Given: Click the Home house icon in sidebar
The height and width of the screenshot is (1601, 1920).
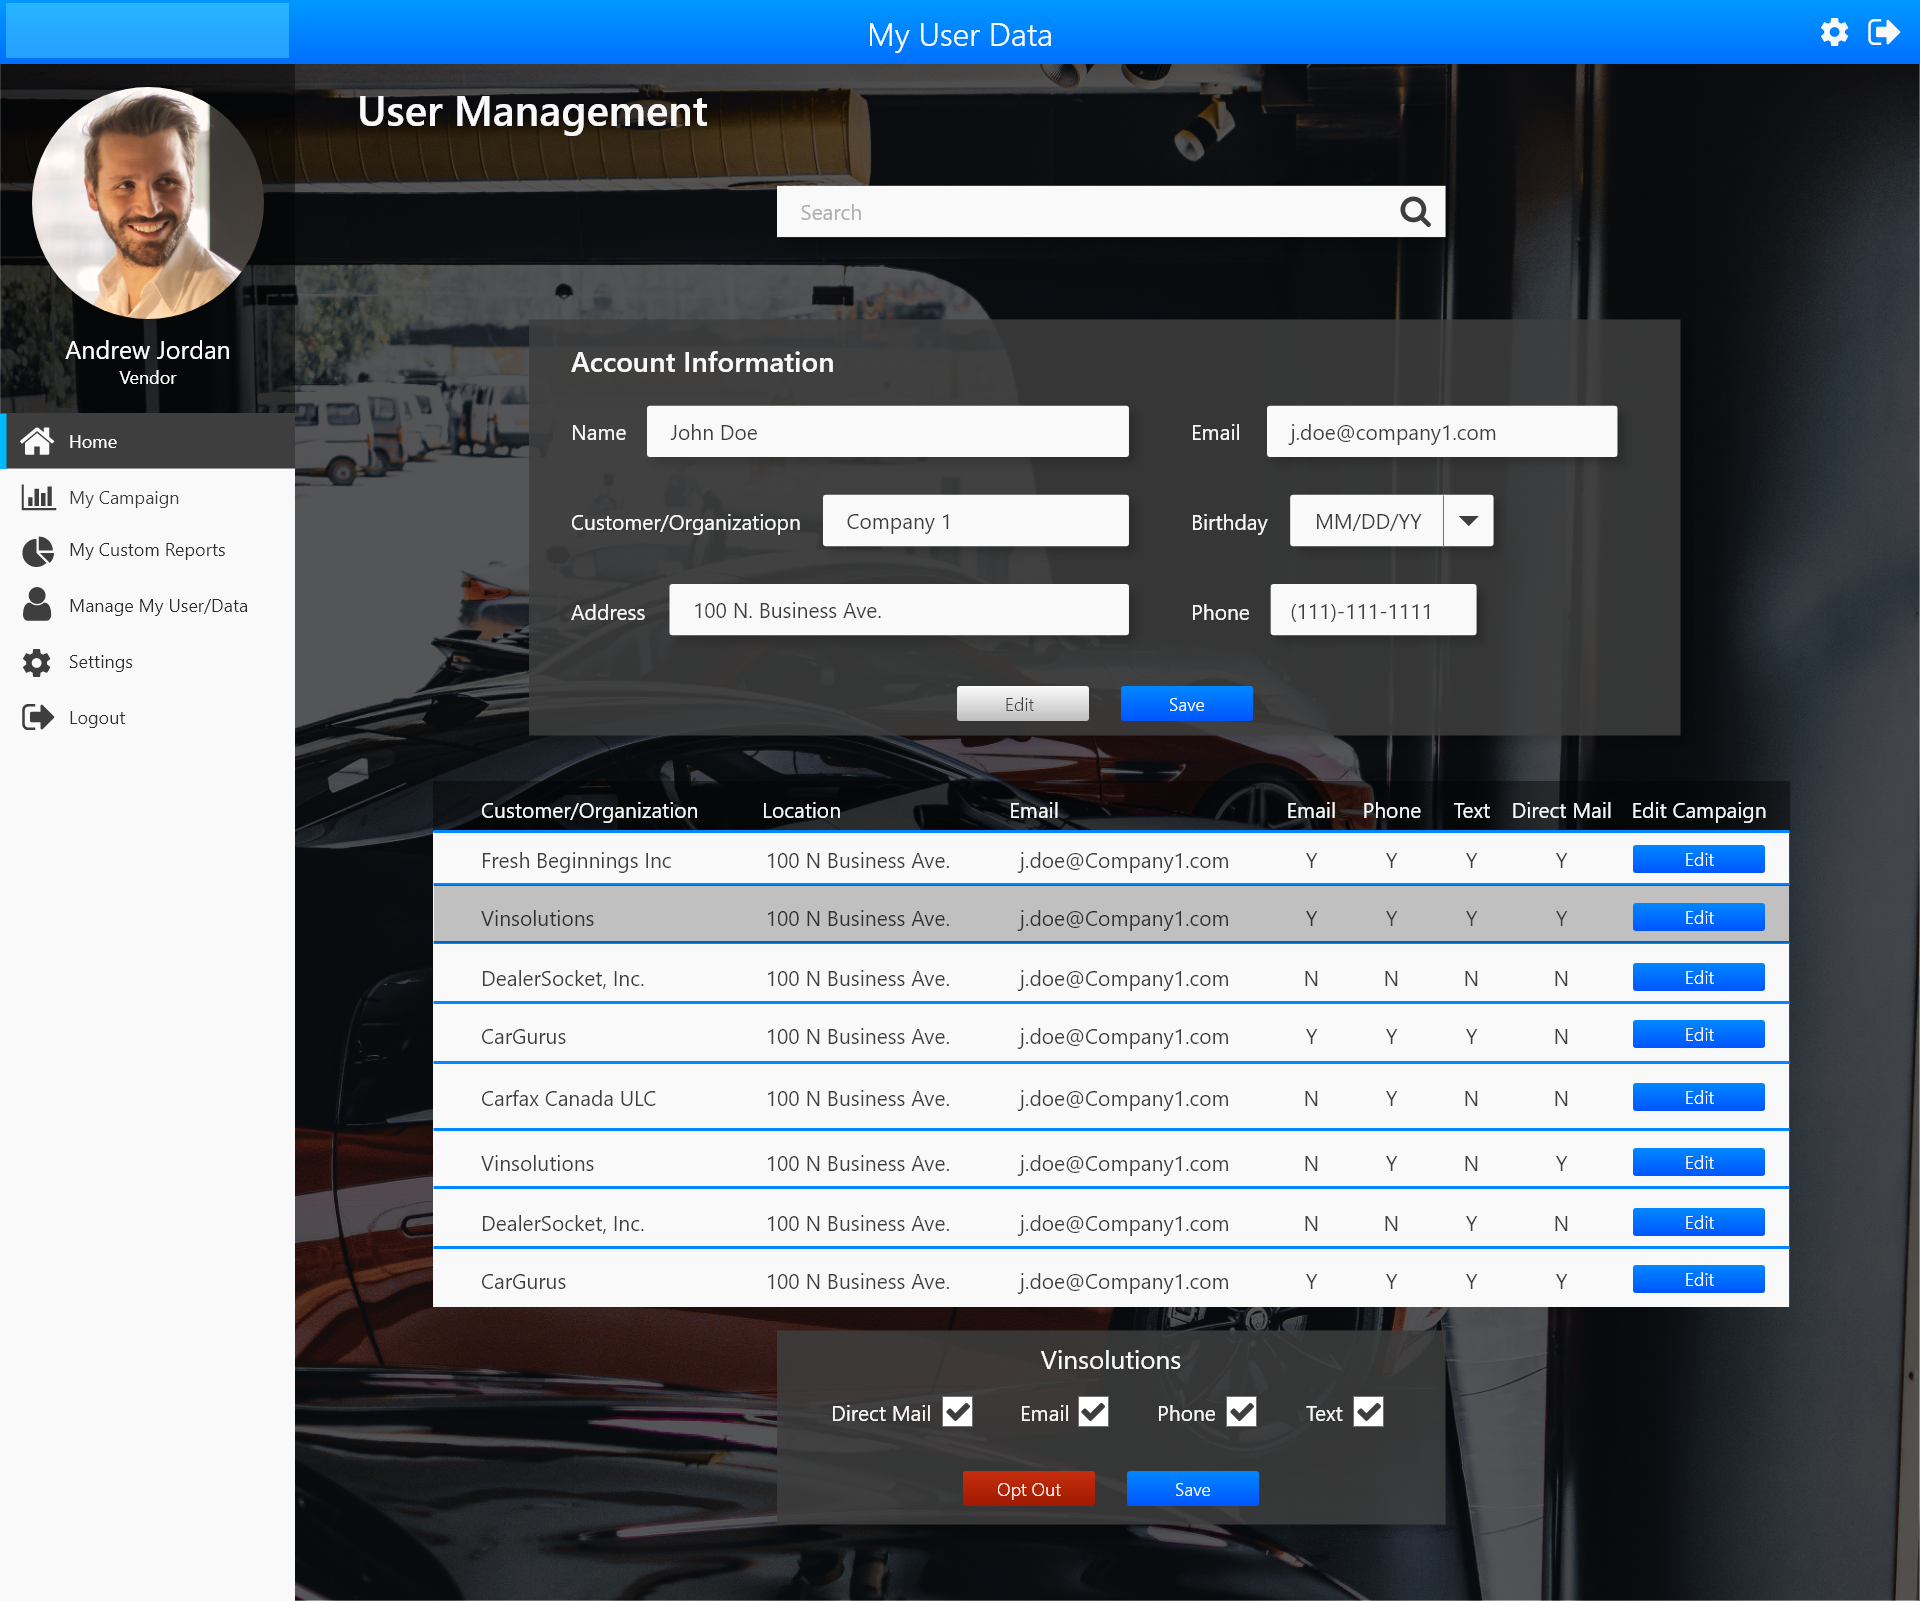Looking at the screenshot, I should tap(37, 441).
